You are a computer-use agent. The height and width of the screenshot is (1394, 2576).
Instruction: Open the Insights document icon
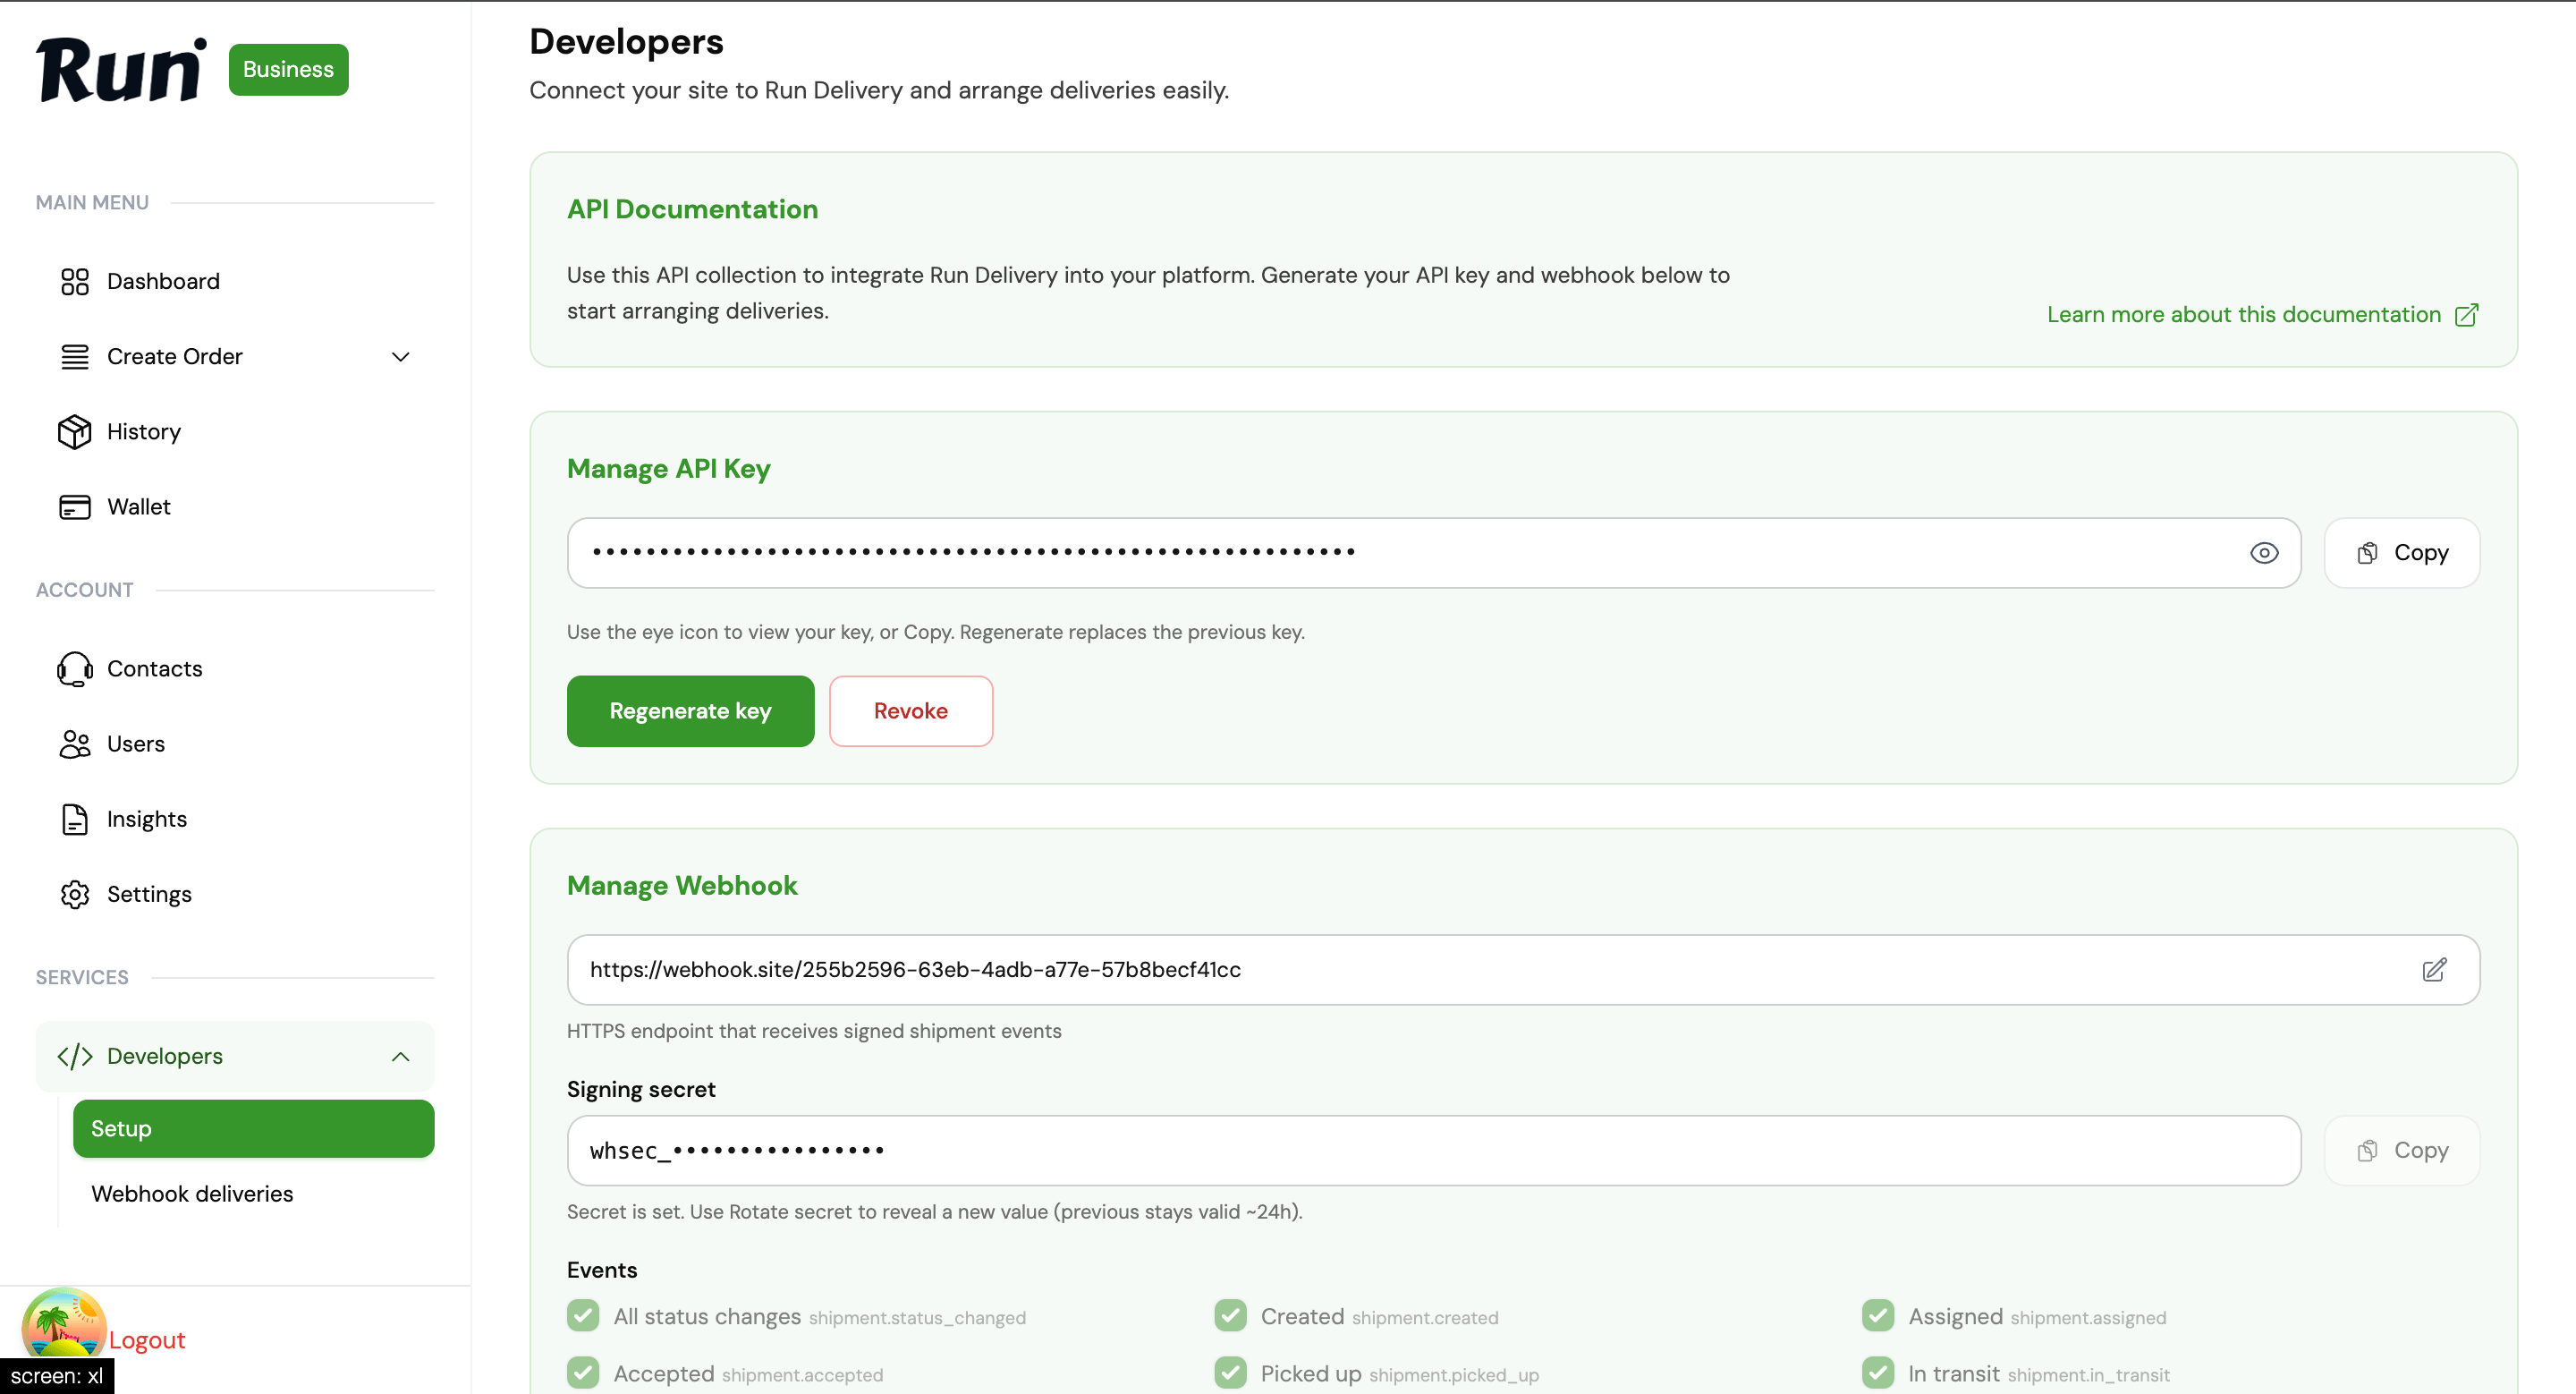pos(75,819)
